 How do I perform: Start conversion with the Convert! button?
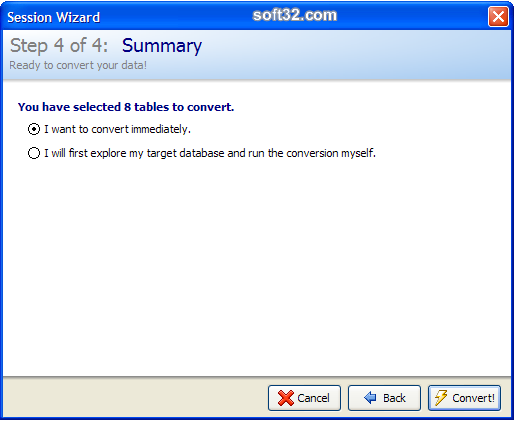coord(464,398)
